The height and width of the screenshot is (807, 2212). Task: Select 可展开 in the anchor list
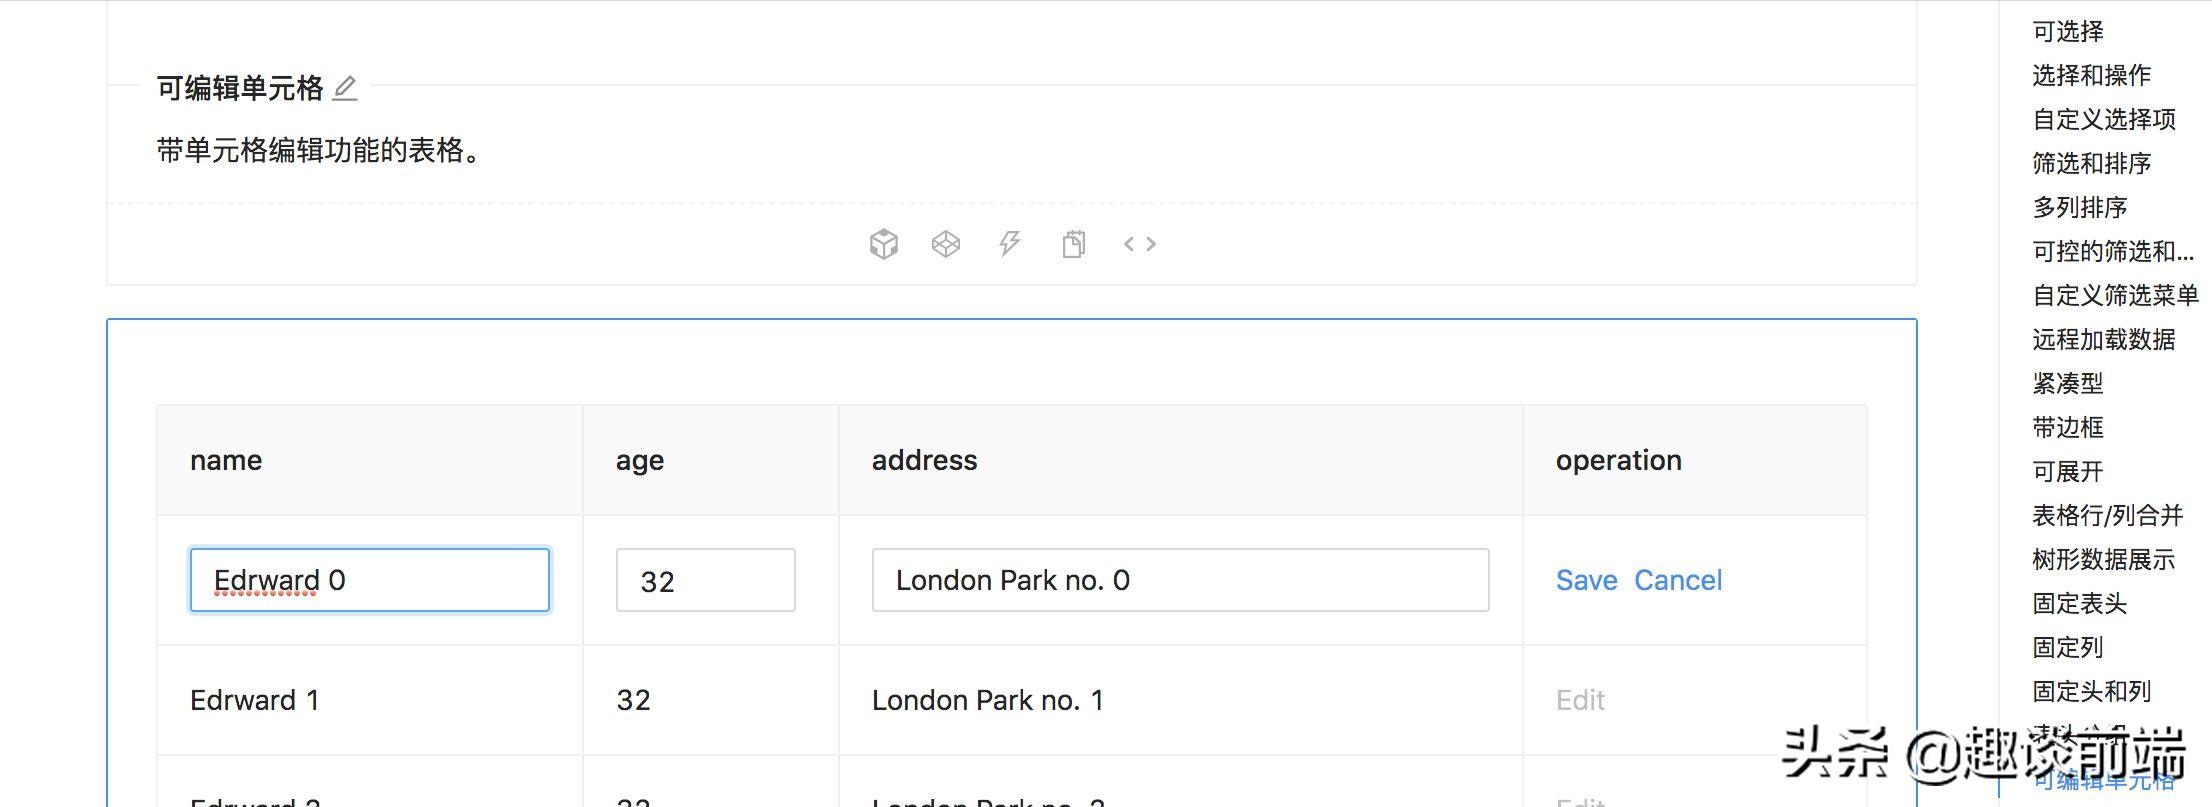2067,472
